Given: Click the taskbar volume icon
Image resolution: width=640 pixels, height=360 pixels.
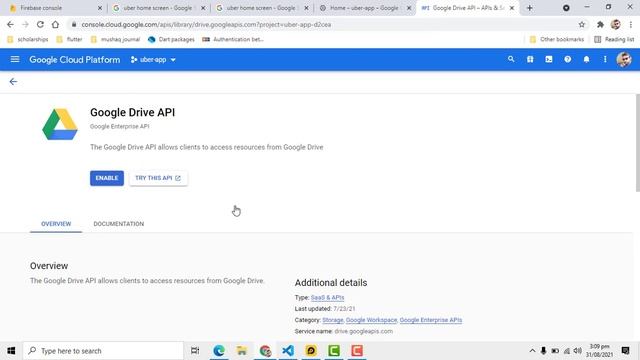Looking at the screenshot, I should pos(577,351).
